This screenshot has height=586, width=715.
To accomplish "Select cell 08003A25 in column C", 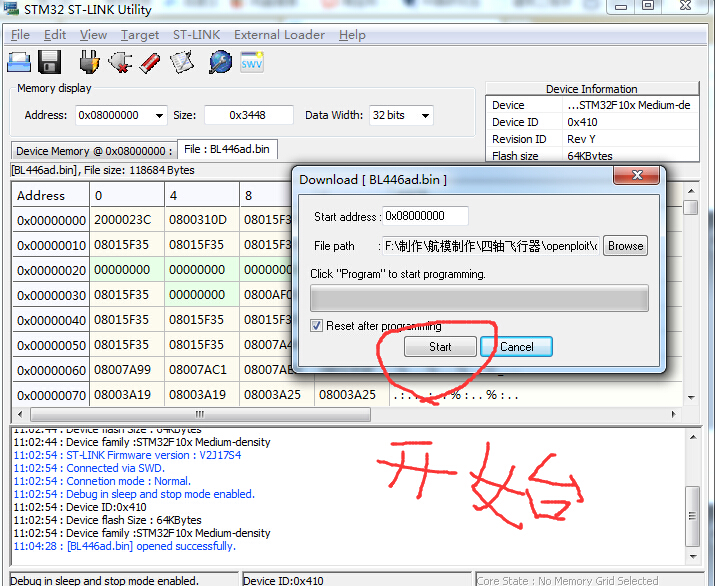I will tap(351, 394).
